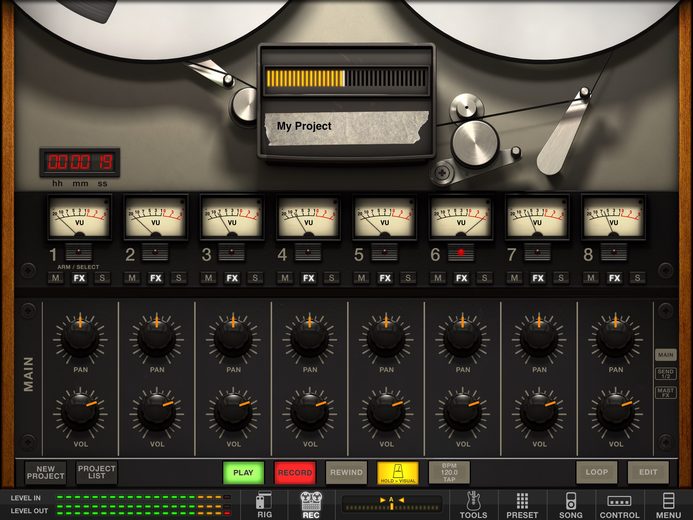Mute track 7 with M button

click(514, 278)
